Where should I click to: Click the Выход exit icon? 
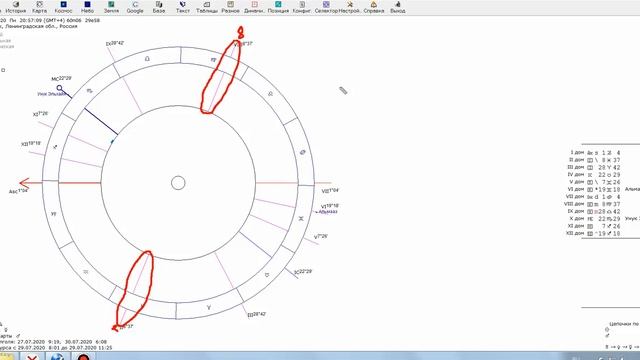[397, 7]
